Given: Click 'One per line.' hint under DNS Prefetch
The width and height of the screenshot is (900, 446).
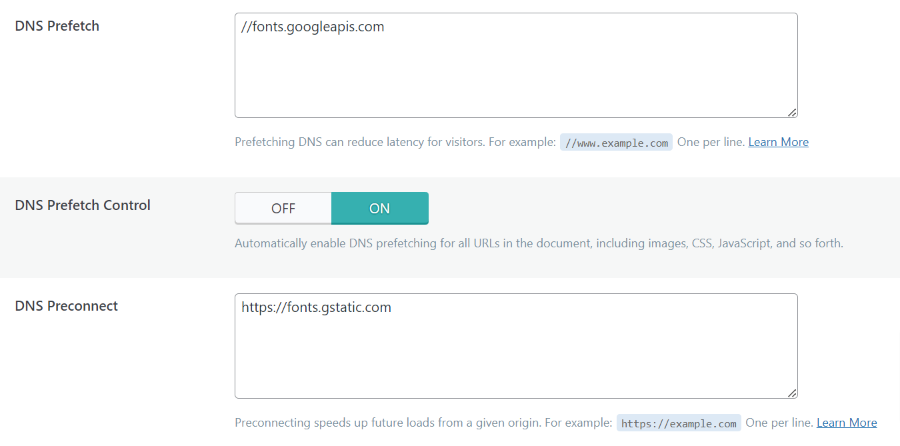Looking at the screenshot, I should [x=710, y=142].
